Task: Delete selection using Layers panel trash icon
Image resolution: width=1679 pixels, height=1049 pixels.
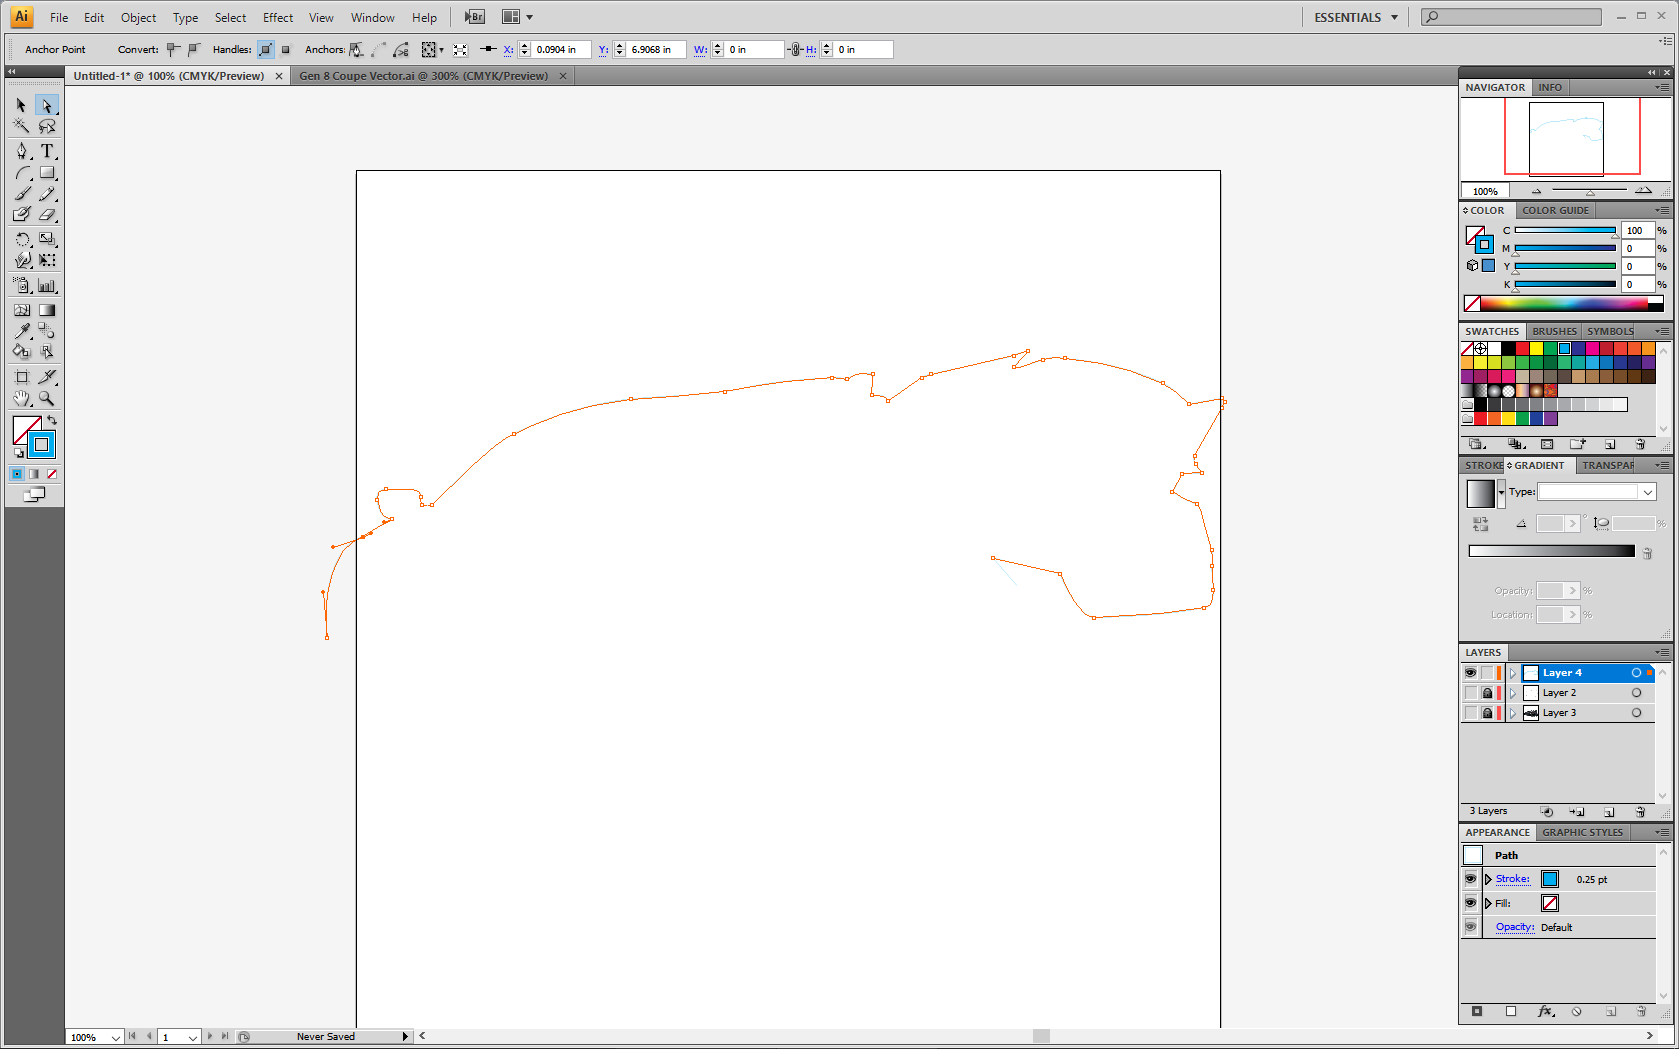Action: tap(1640, 812)
